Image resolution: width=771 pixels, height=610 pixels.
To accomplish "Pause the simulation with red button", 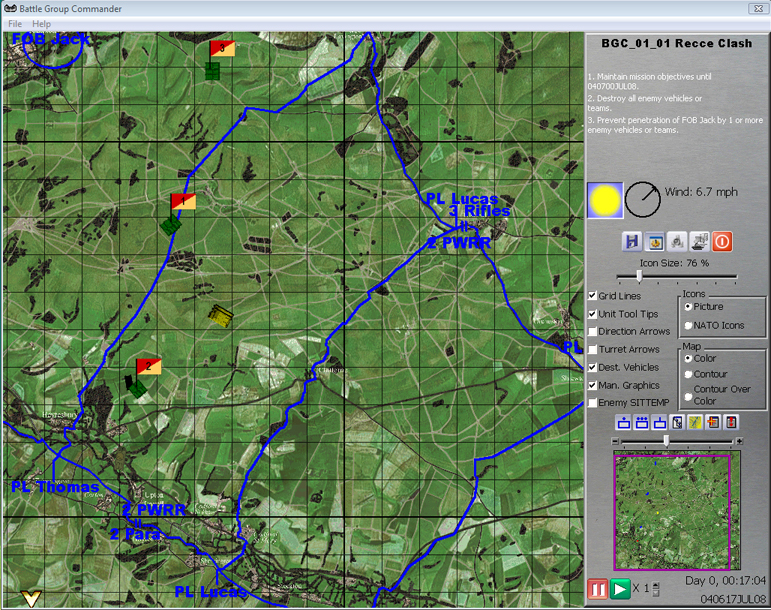I will [598, 589].
